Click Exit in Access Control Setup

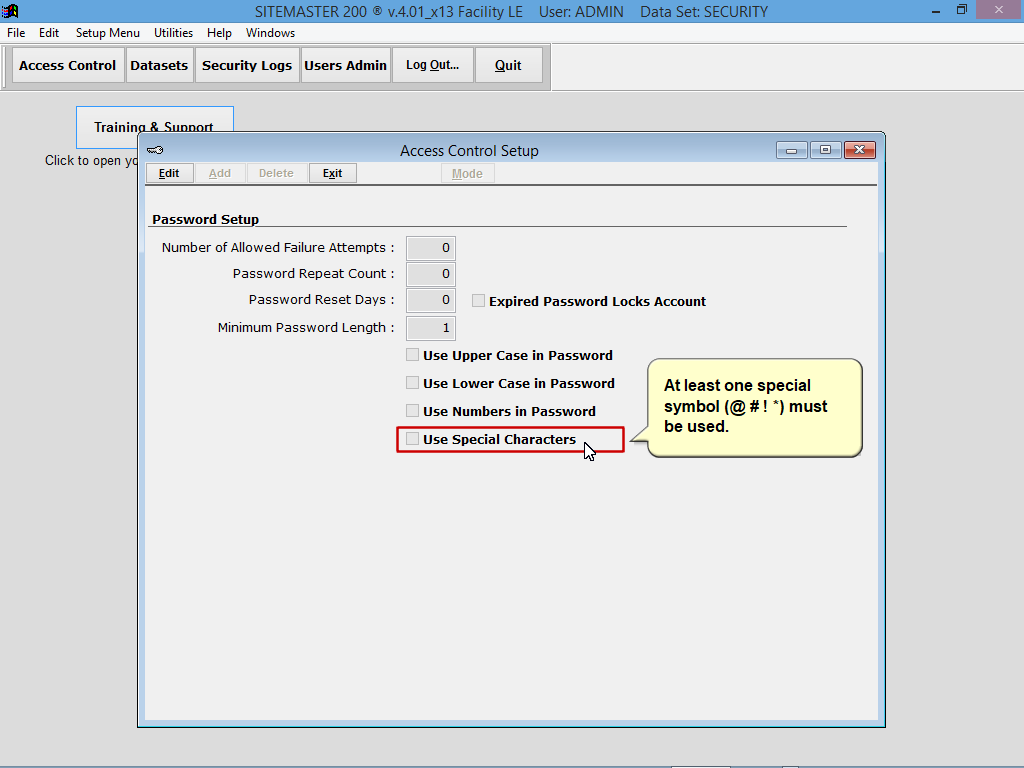click(x=332, y=173)
